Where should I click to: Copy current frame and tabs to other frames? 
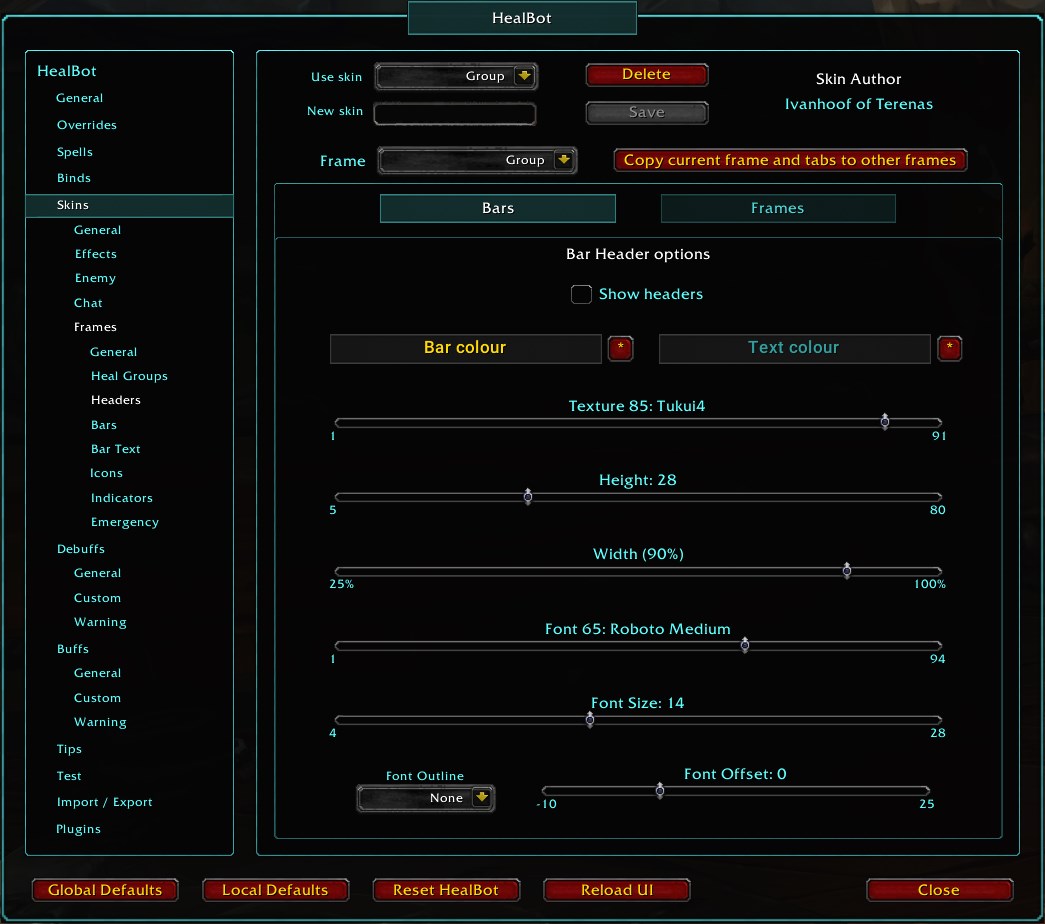tap(790, 160)
